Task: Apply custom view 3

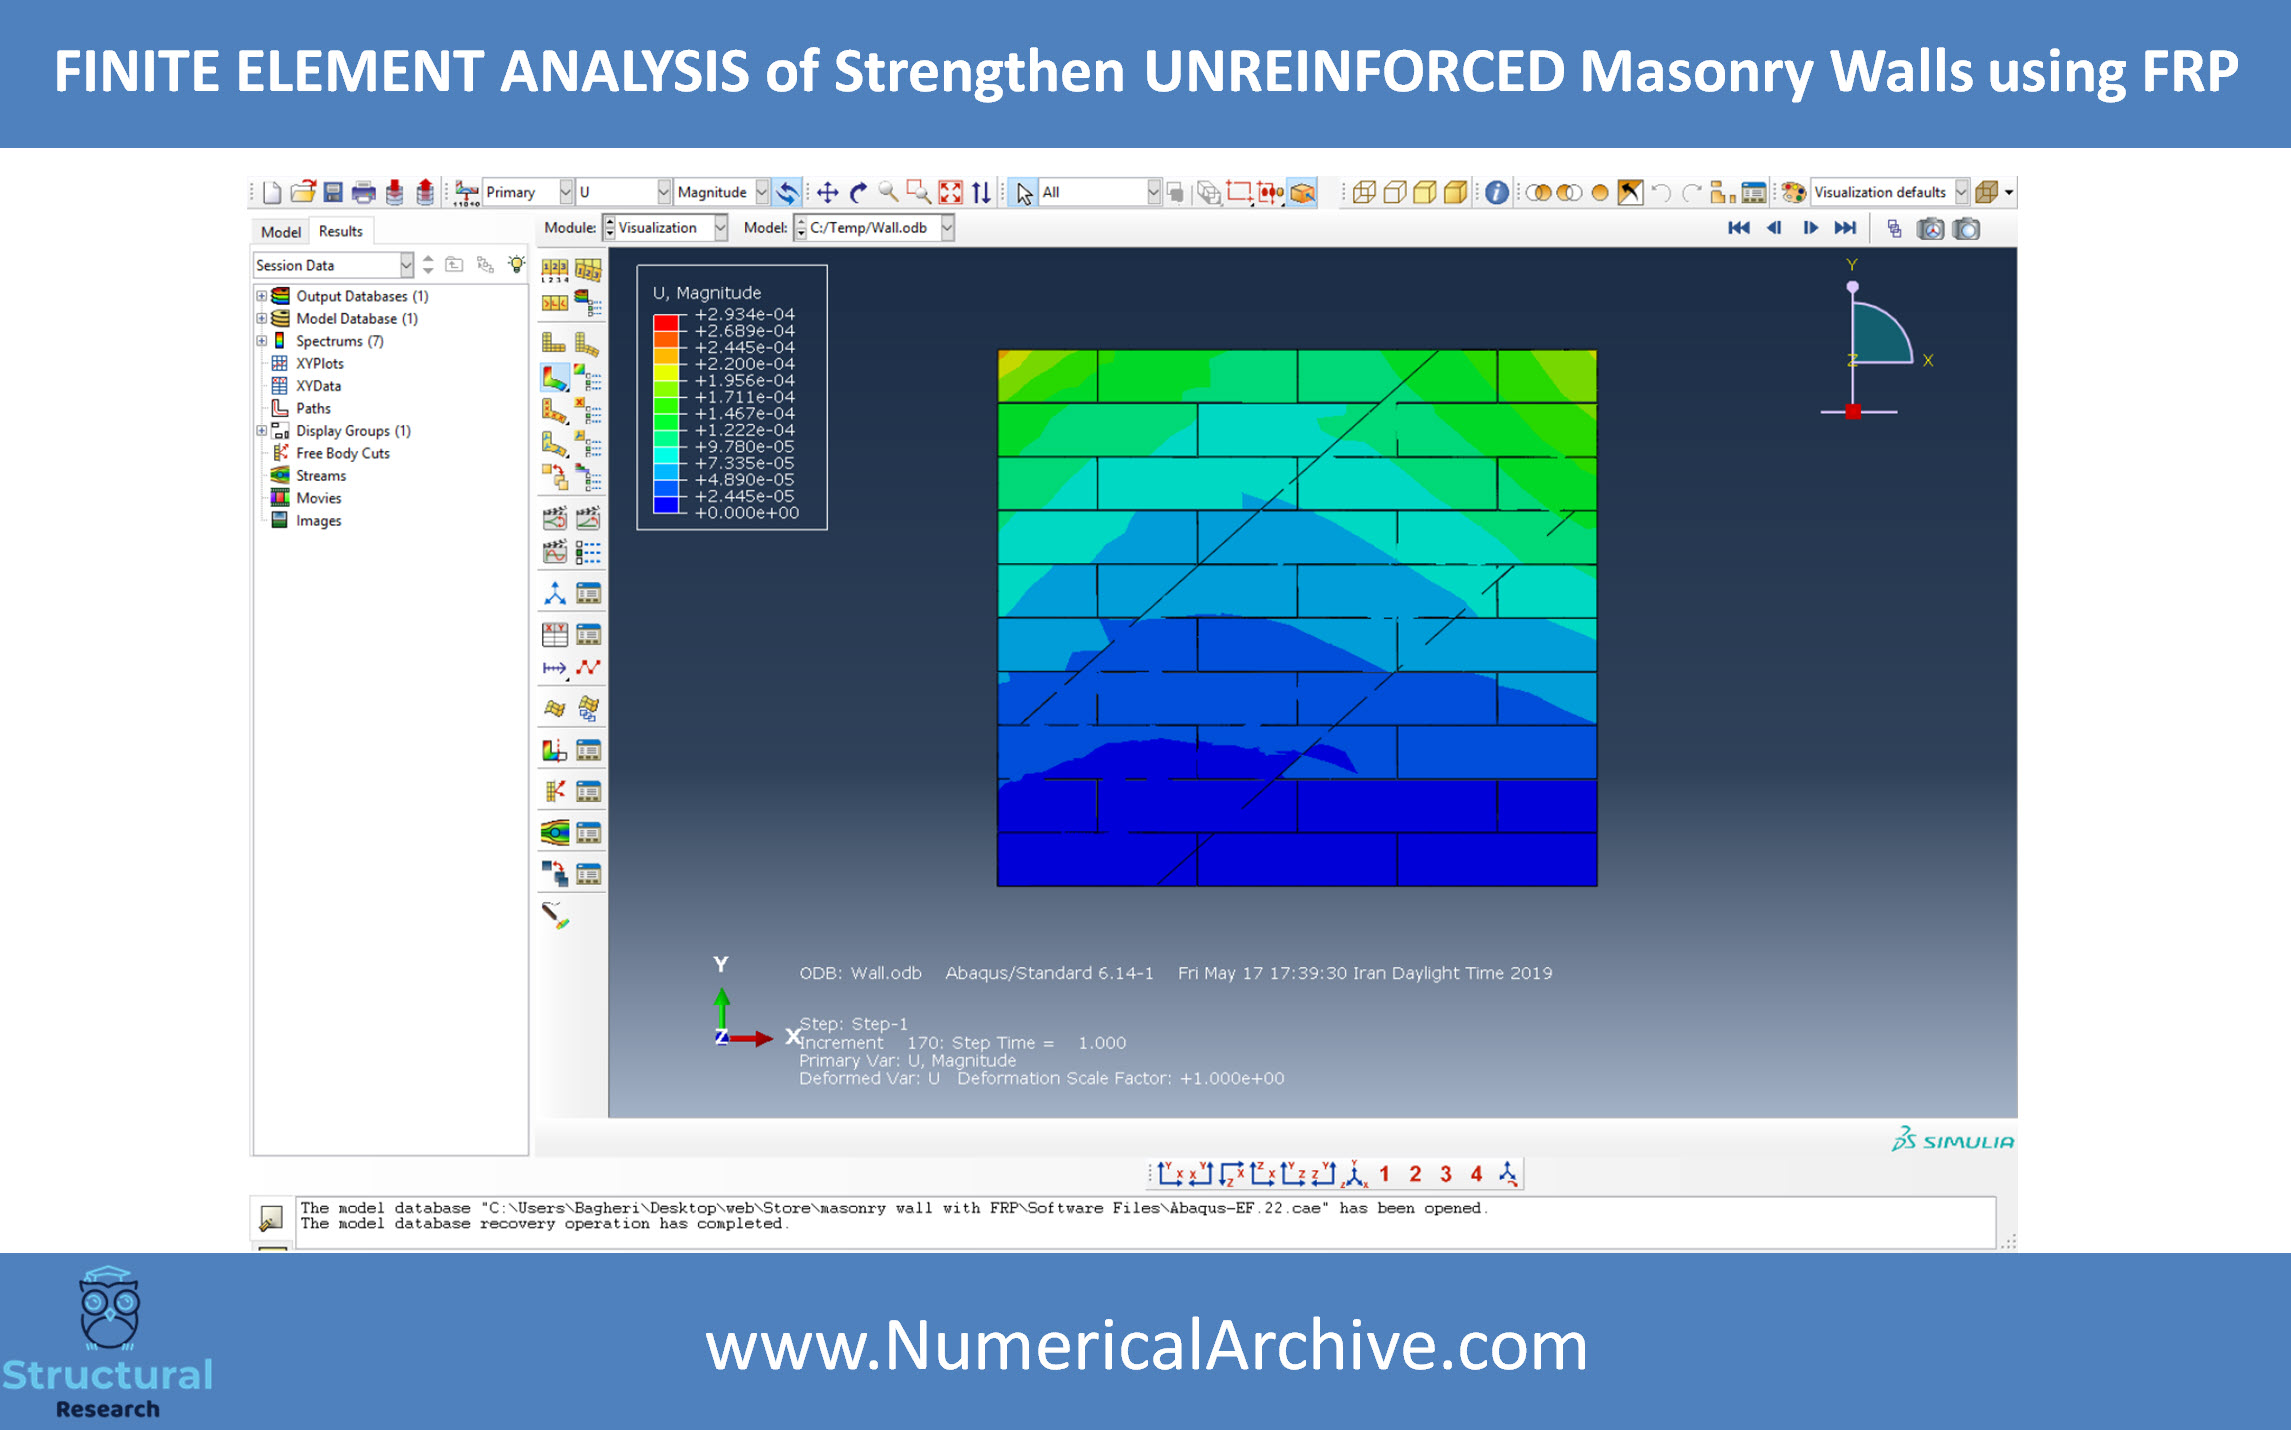Action: (x=1445, y=1174)
